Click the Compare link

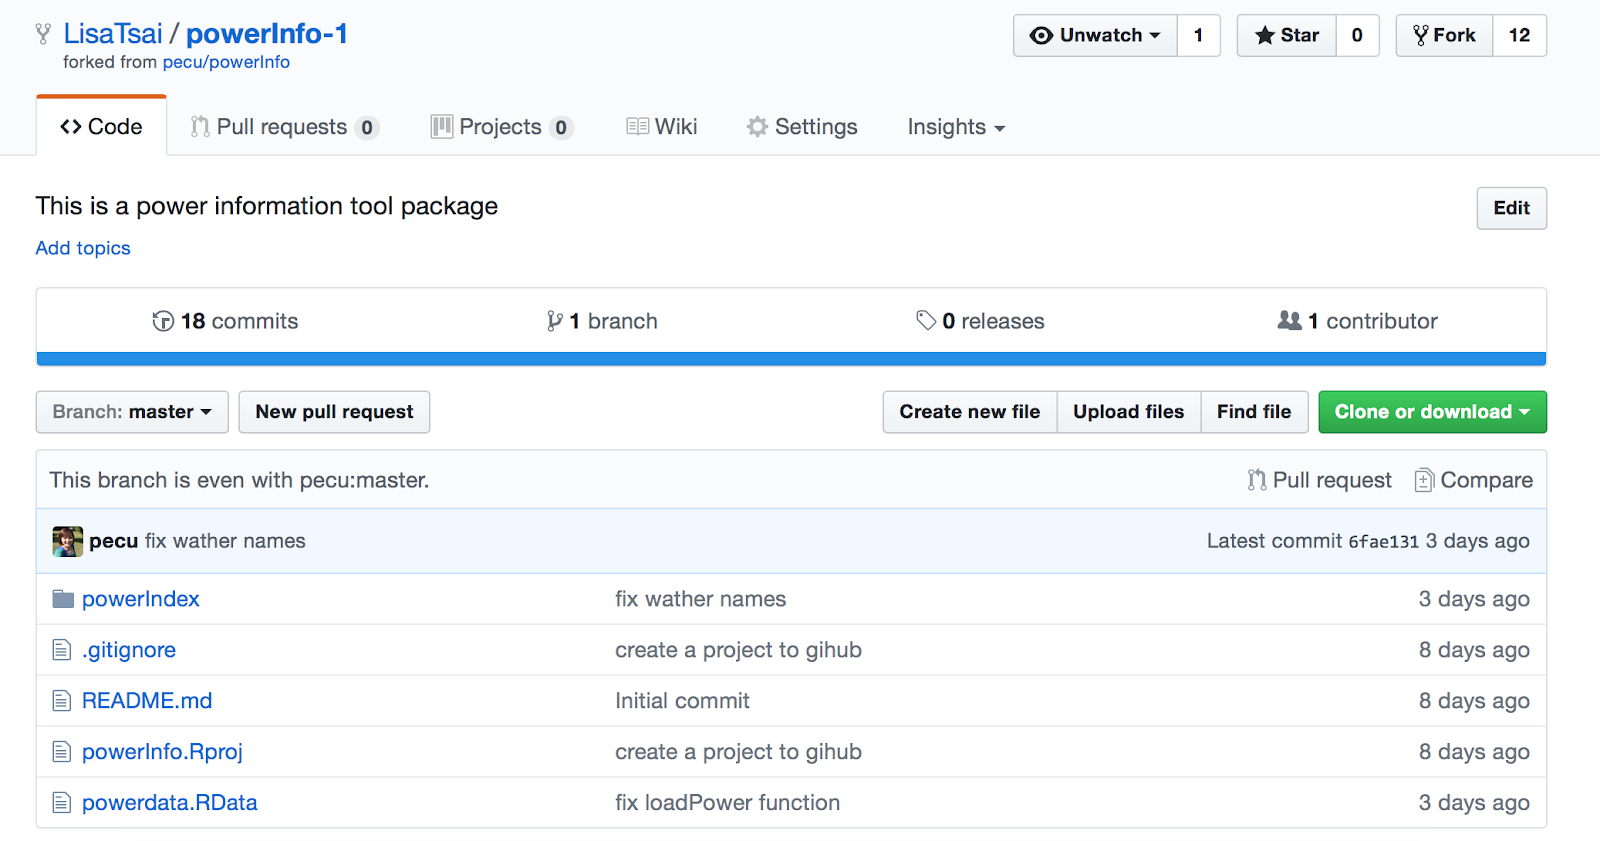pos(1474,480)
